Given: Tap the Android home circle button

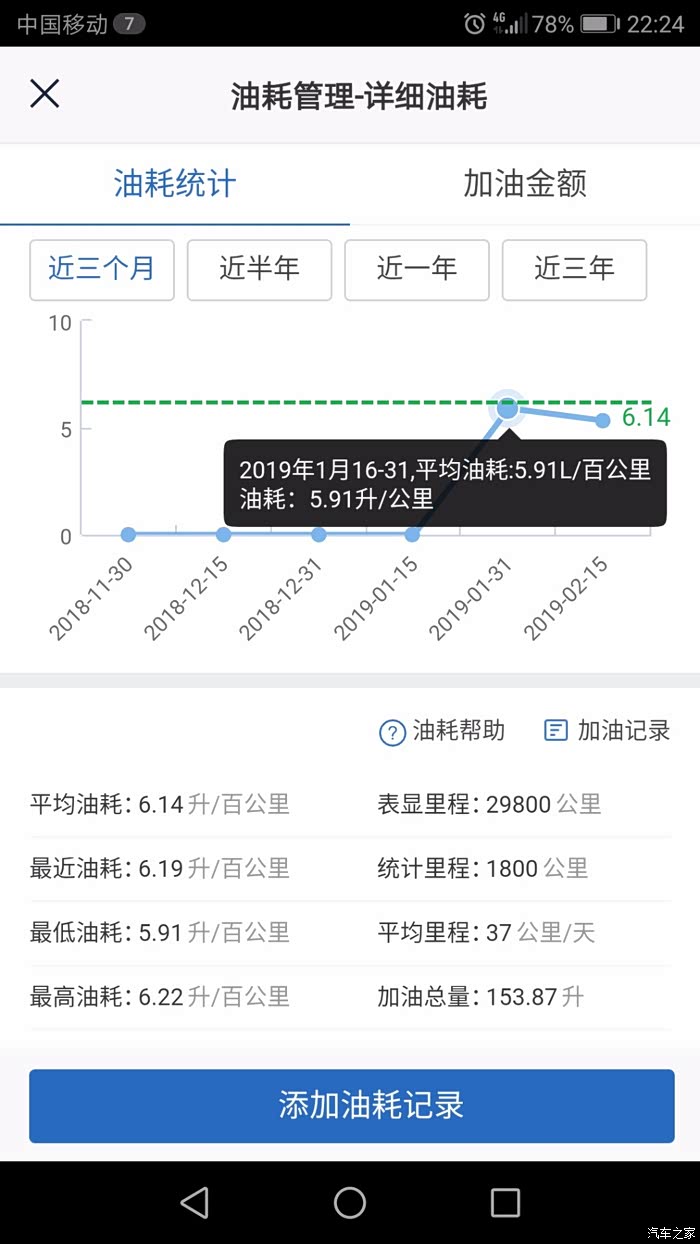Looking at the screenshot, I should 350,1202.
